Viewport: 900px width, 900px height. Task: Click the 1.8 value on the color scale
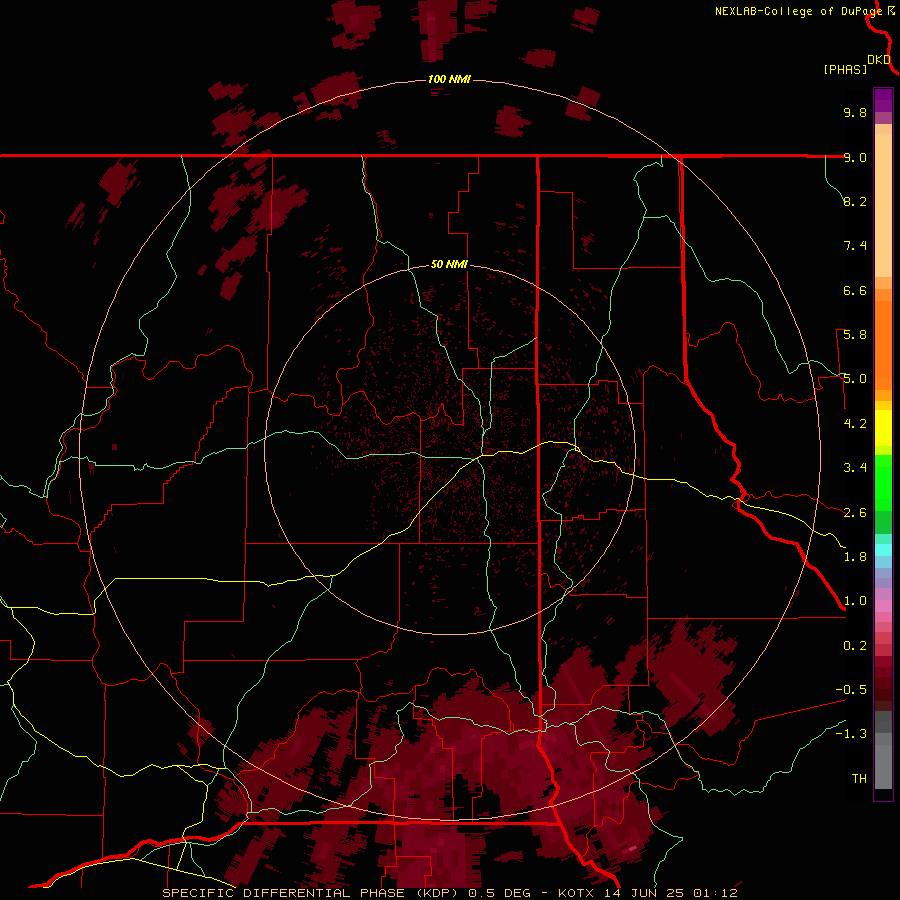pyautogui.click(x=855, y=557)
